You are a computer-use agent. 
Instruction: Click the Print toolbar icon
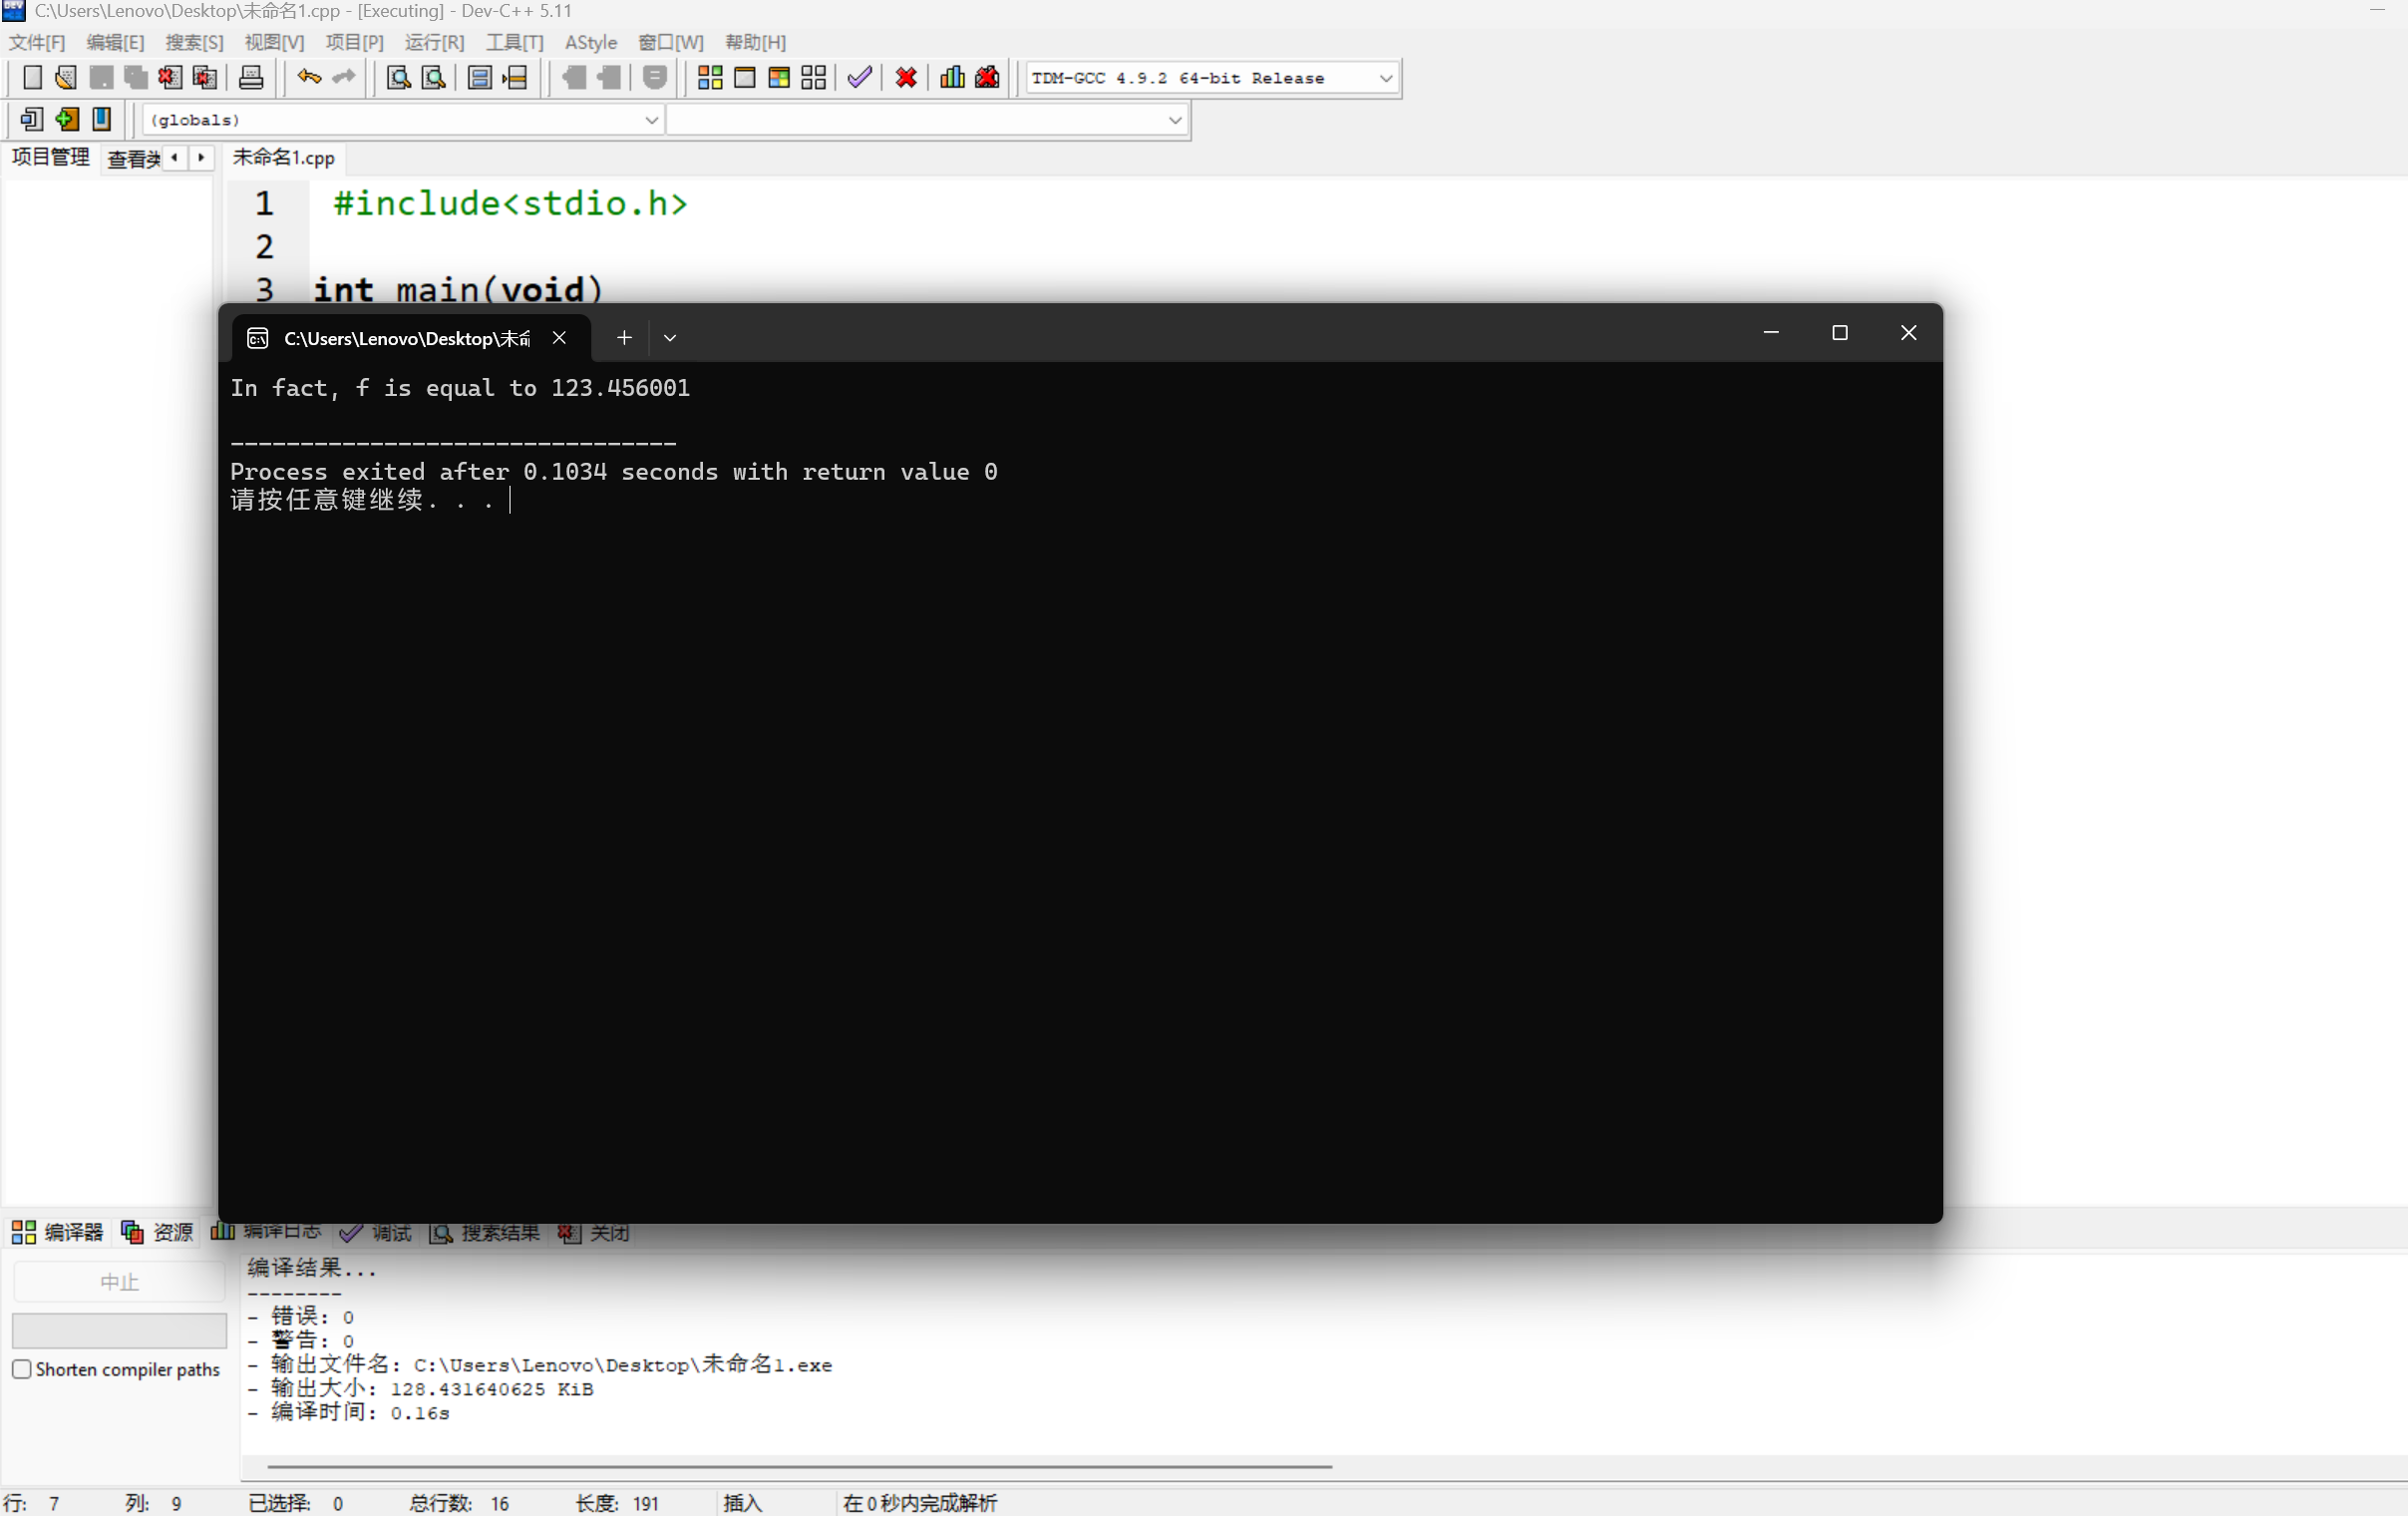251,78
